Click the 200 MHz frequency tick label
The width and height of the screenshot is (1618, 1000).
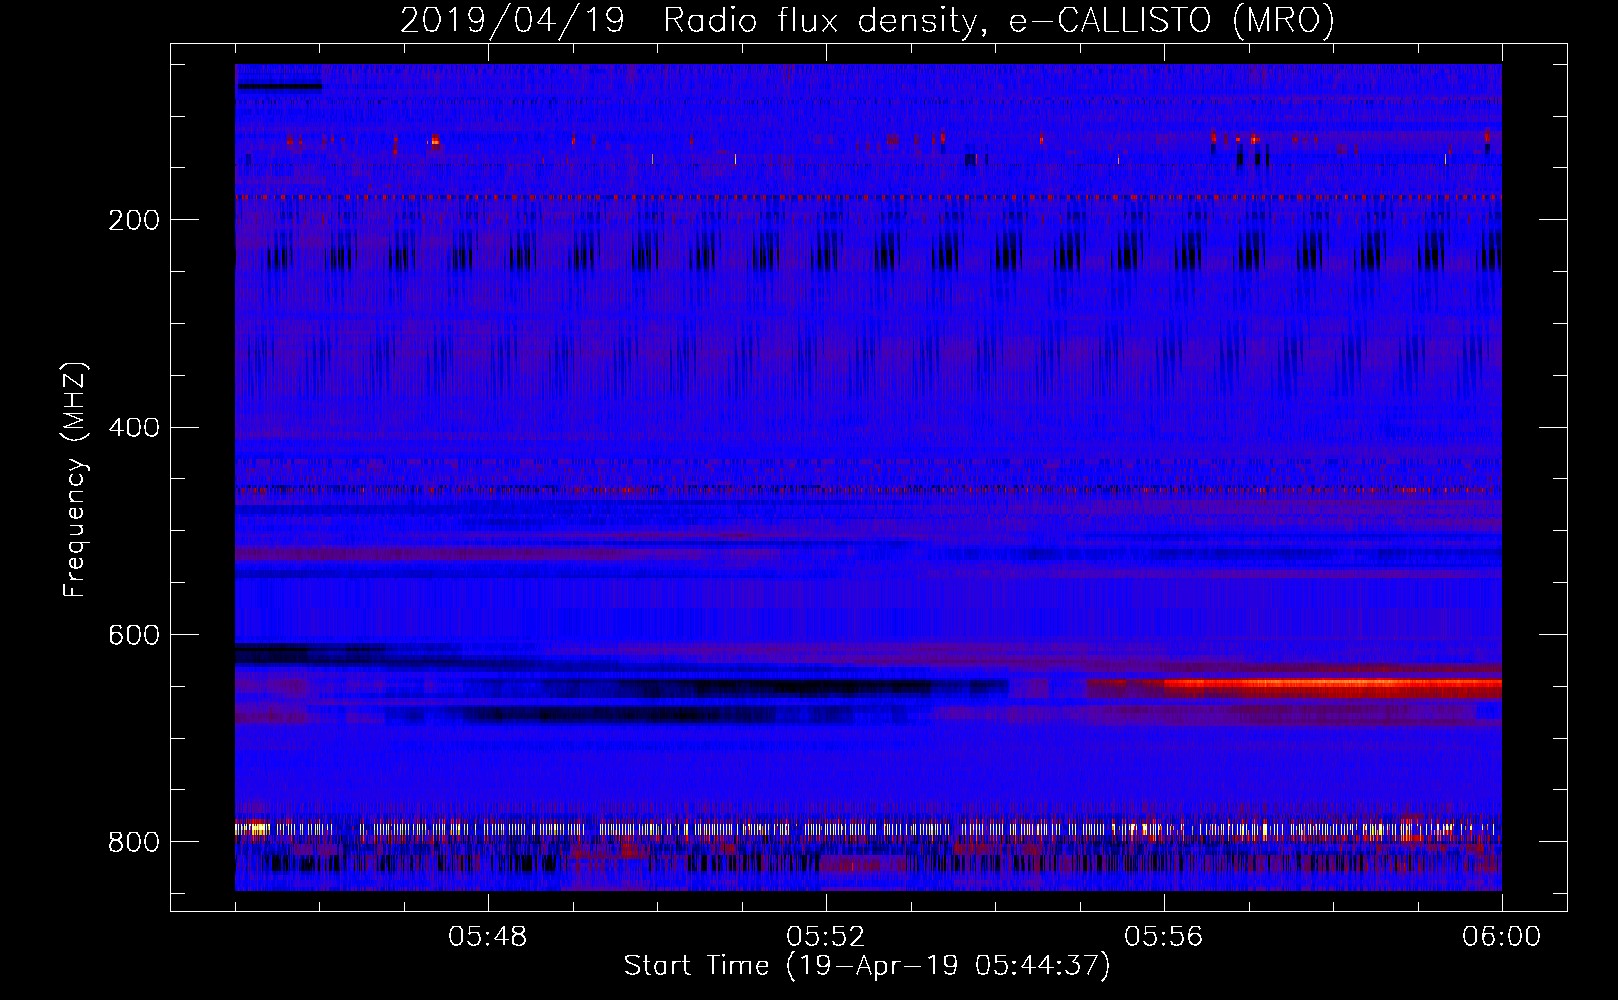click(133, 220)
